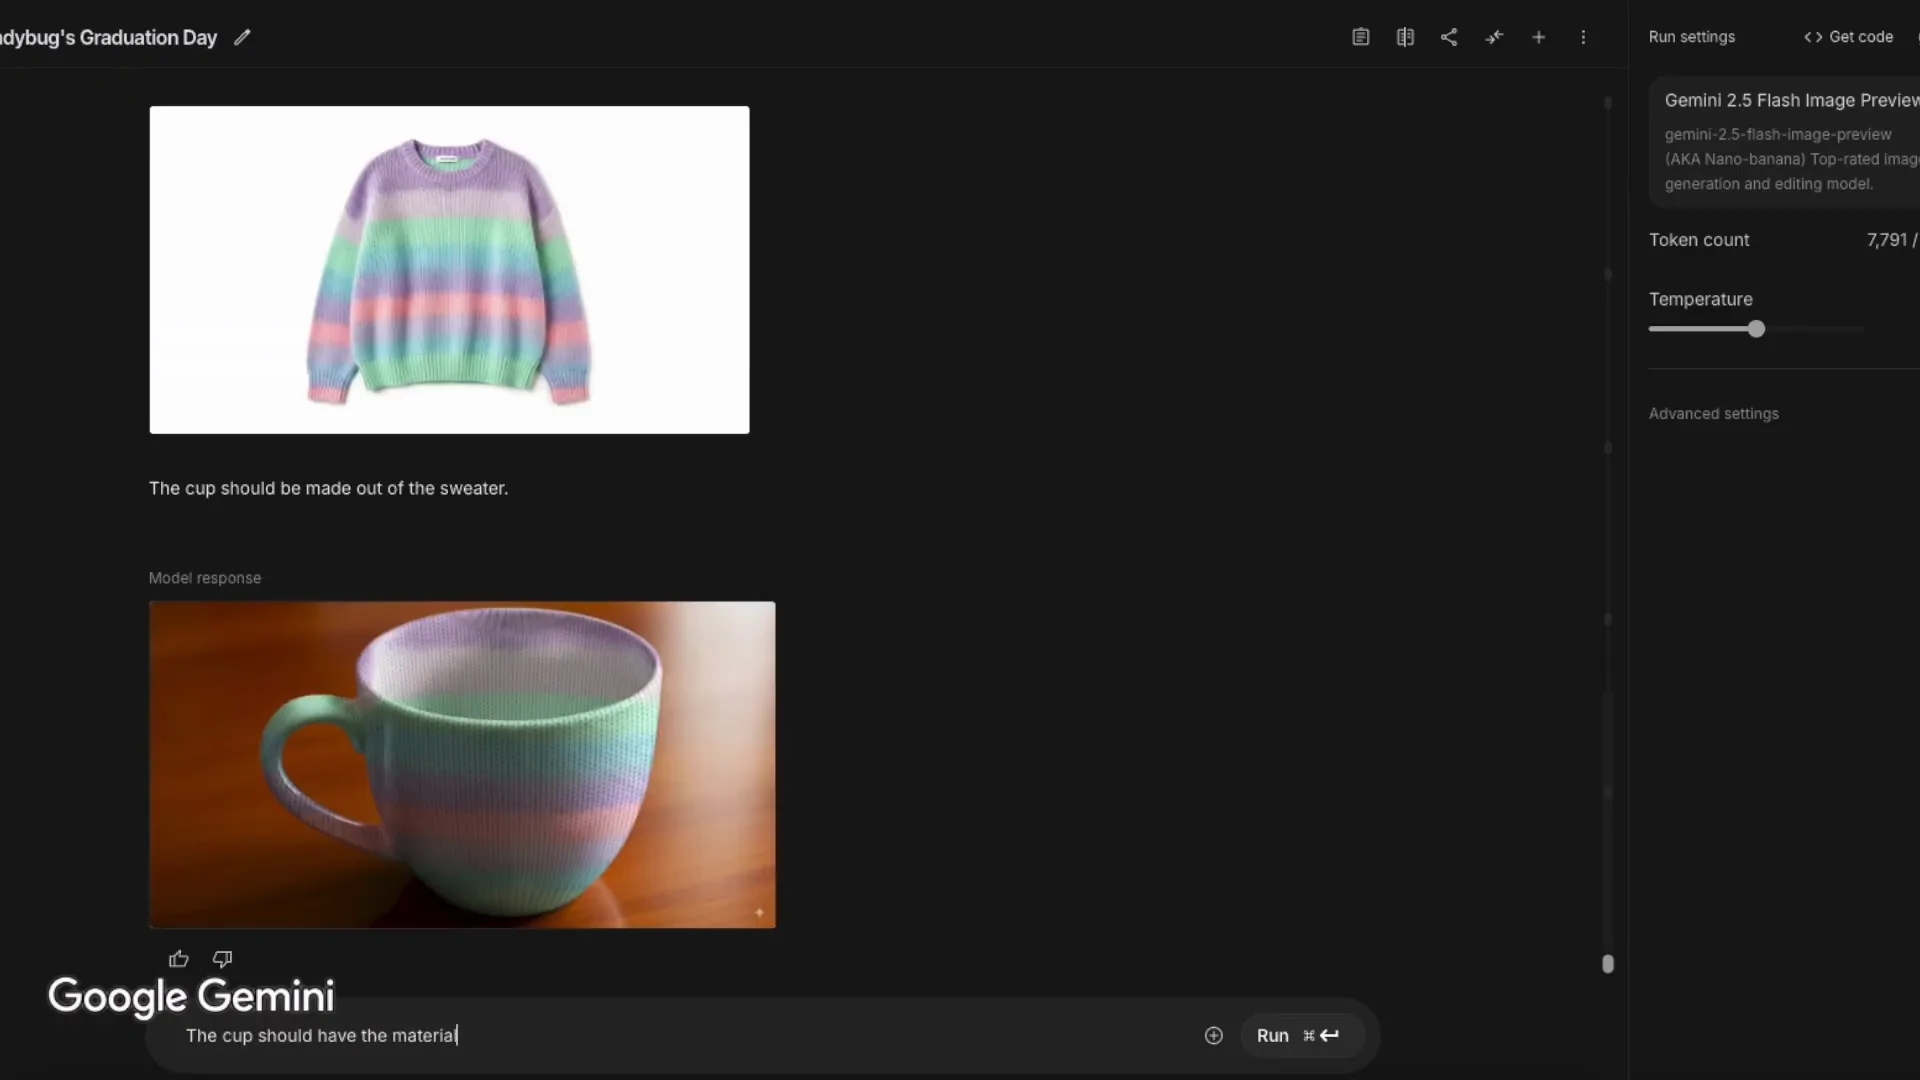Switch focus to the Run settings header
Viewport: 1920px width, 1080px height.
(x=1692, y=37)
